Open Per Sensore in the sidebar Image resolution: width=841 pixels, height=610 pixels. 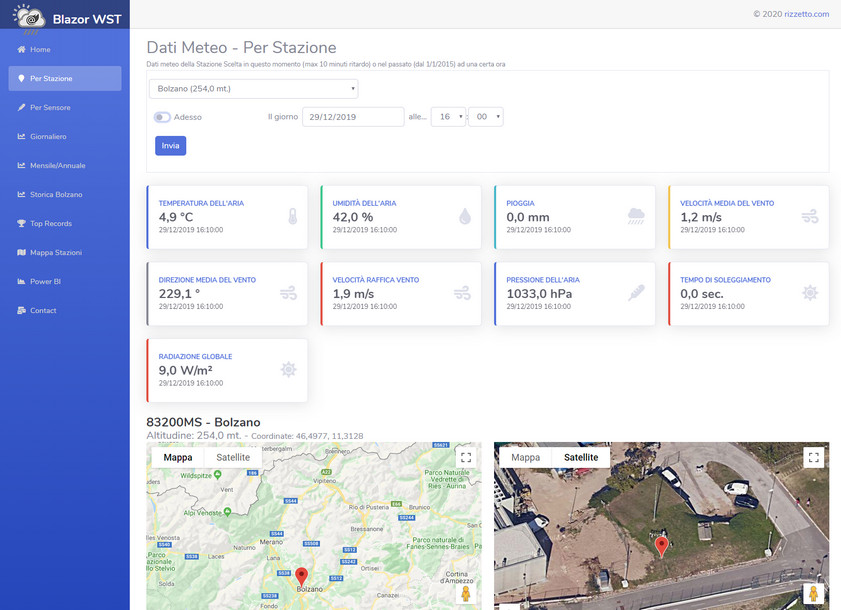coord(50,107)
